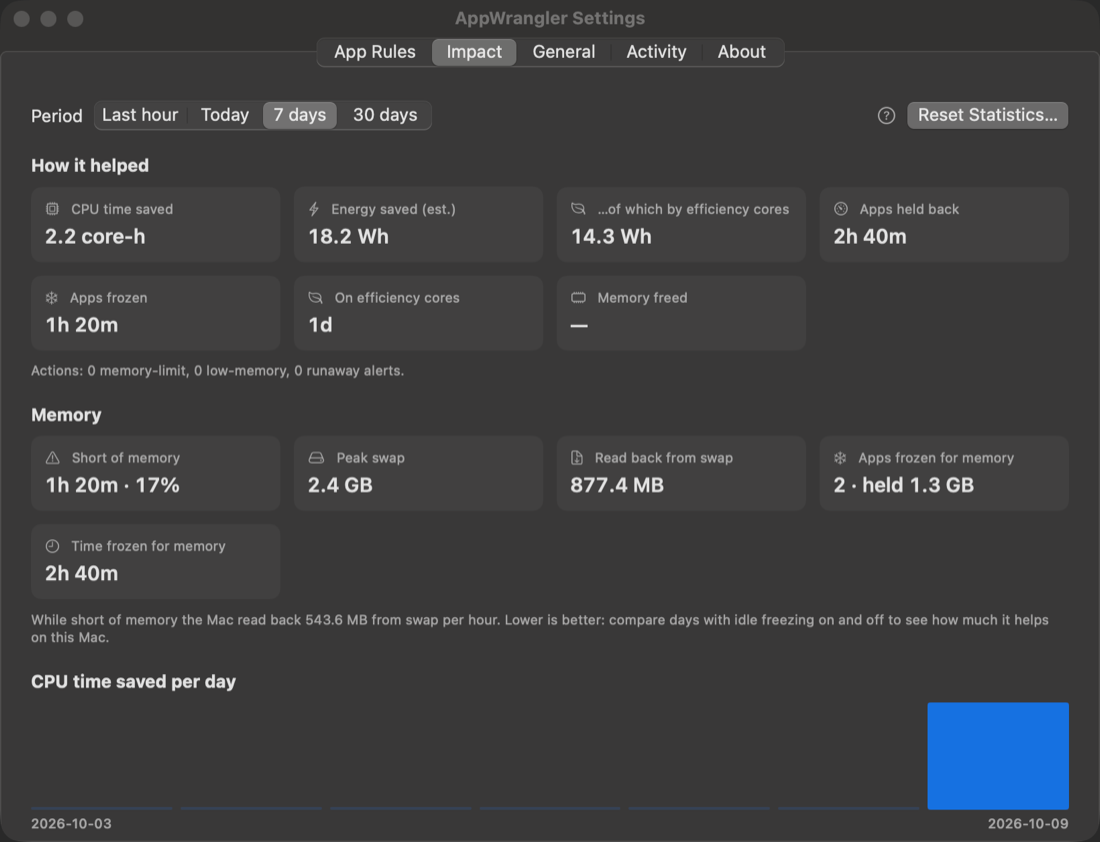Set period to Today

pos(224,115)
